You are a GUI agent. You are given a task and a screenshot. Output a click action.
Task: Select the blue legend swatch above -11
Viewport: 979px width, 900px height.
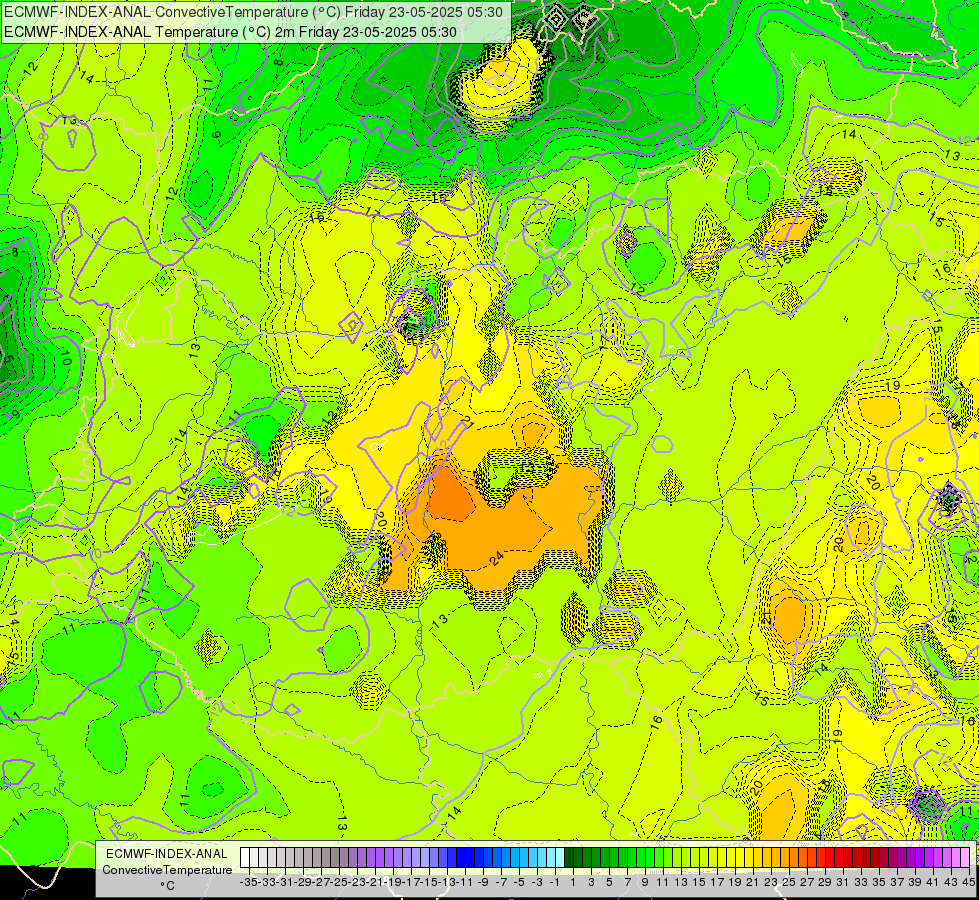pos(461,858)
